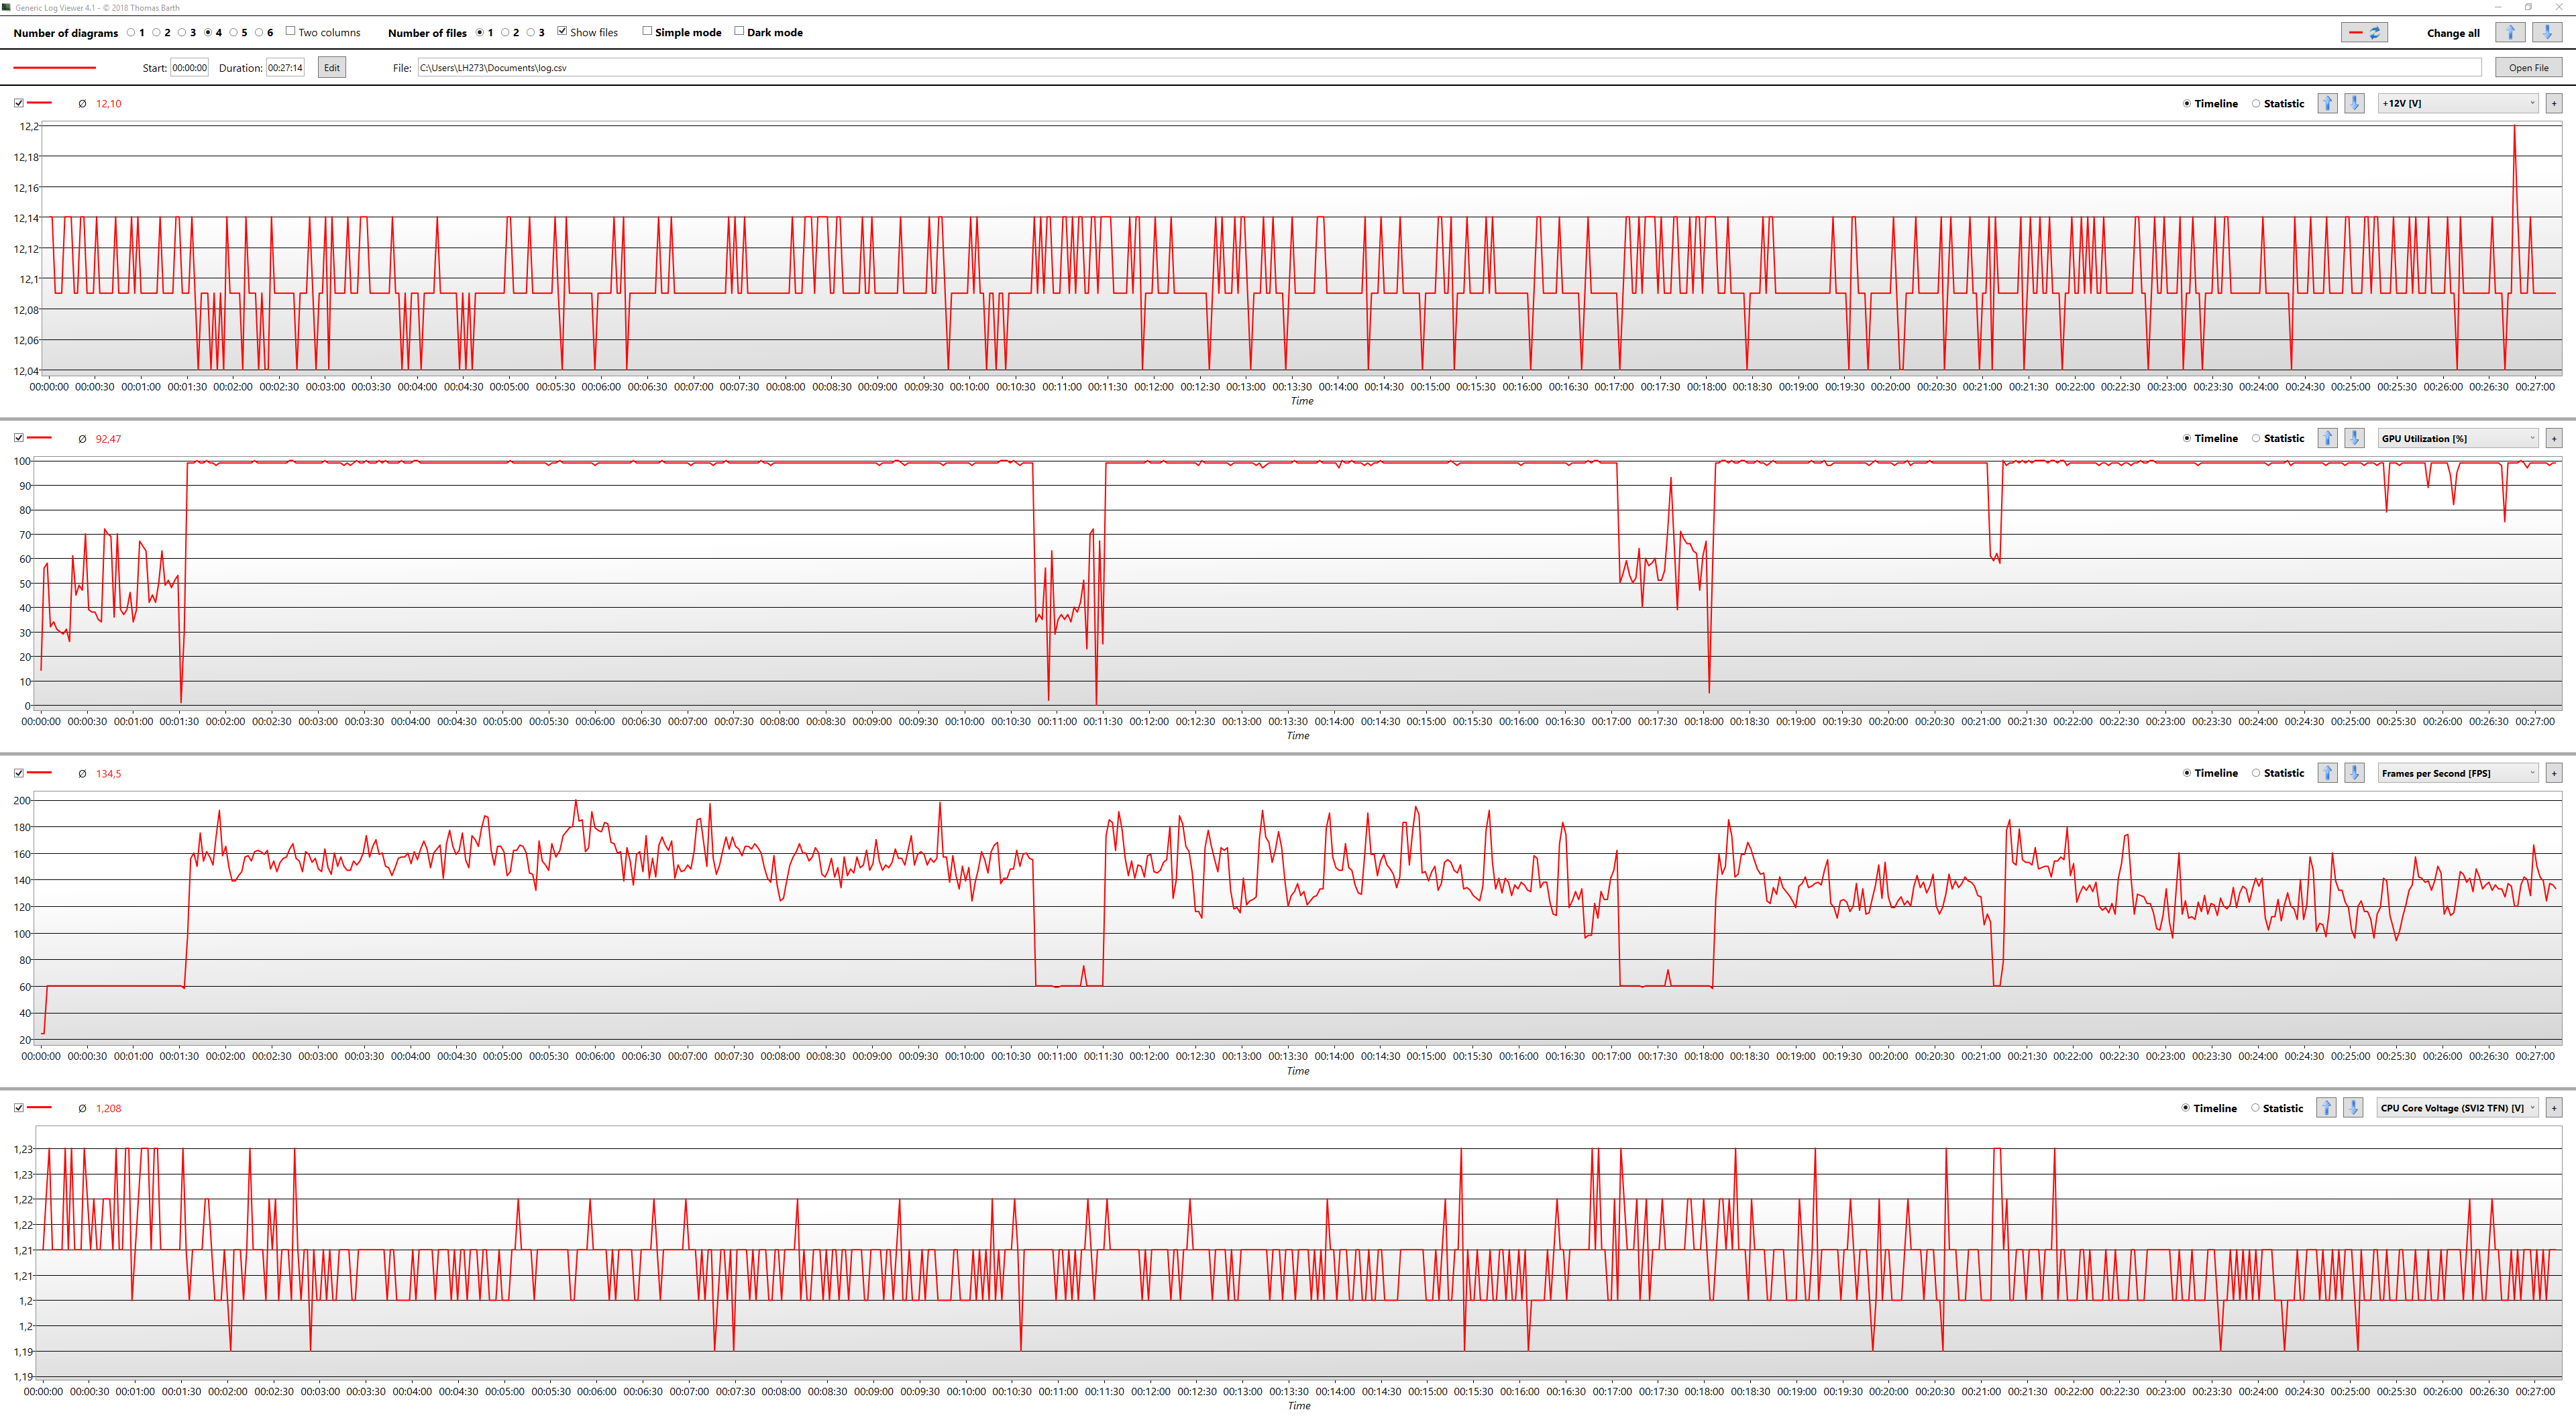Screen dimensions: 2576x1422
Task: Switch FPS chart to Statistic view
Action: pyautogui.click(x=2256, y=773)
